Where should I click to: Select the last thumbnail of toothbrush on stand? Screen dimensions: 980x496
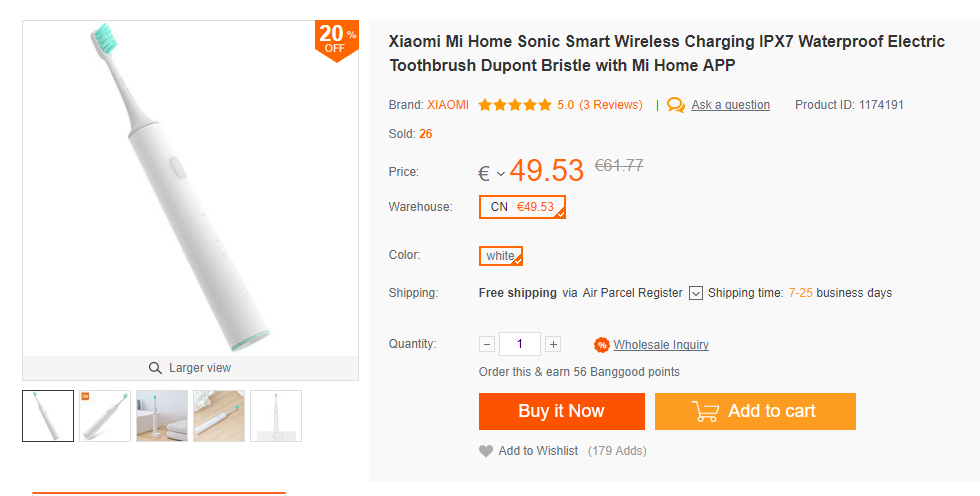tap(275, 416)
